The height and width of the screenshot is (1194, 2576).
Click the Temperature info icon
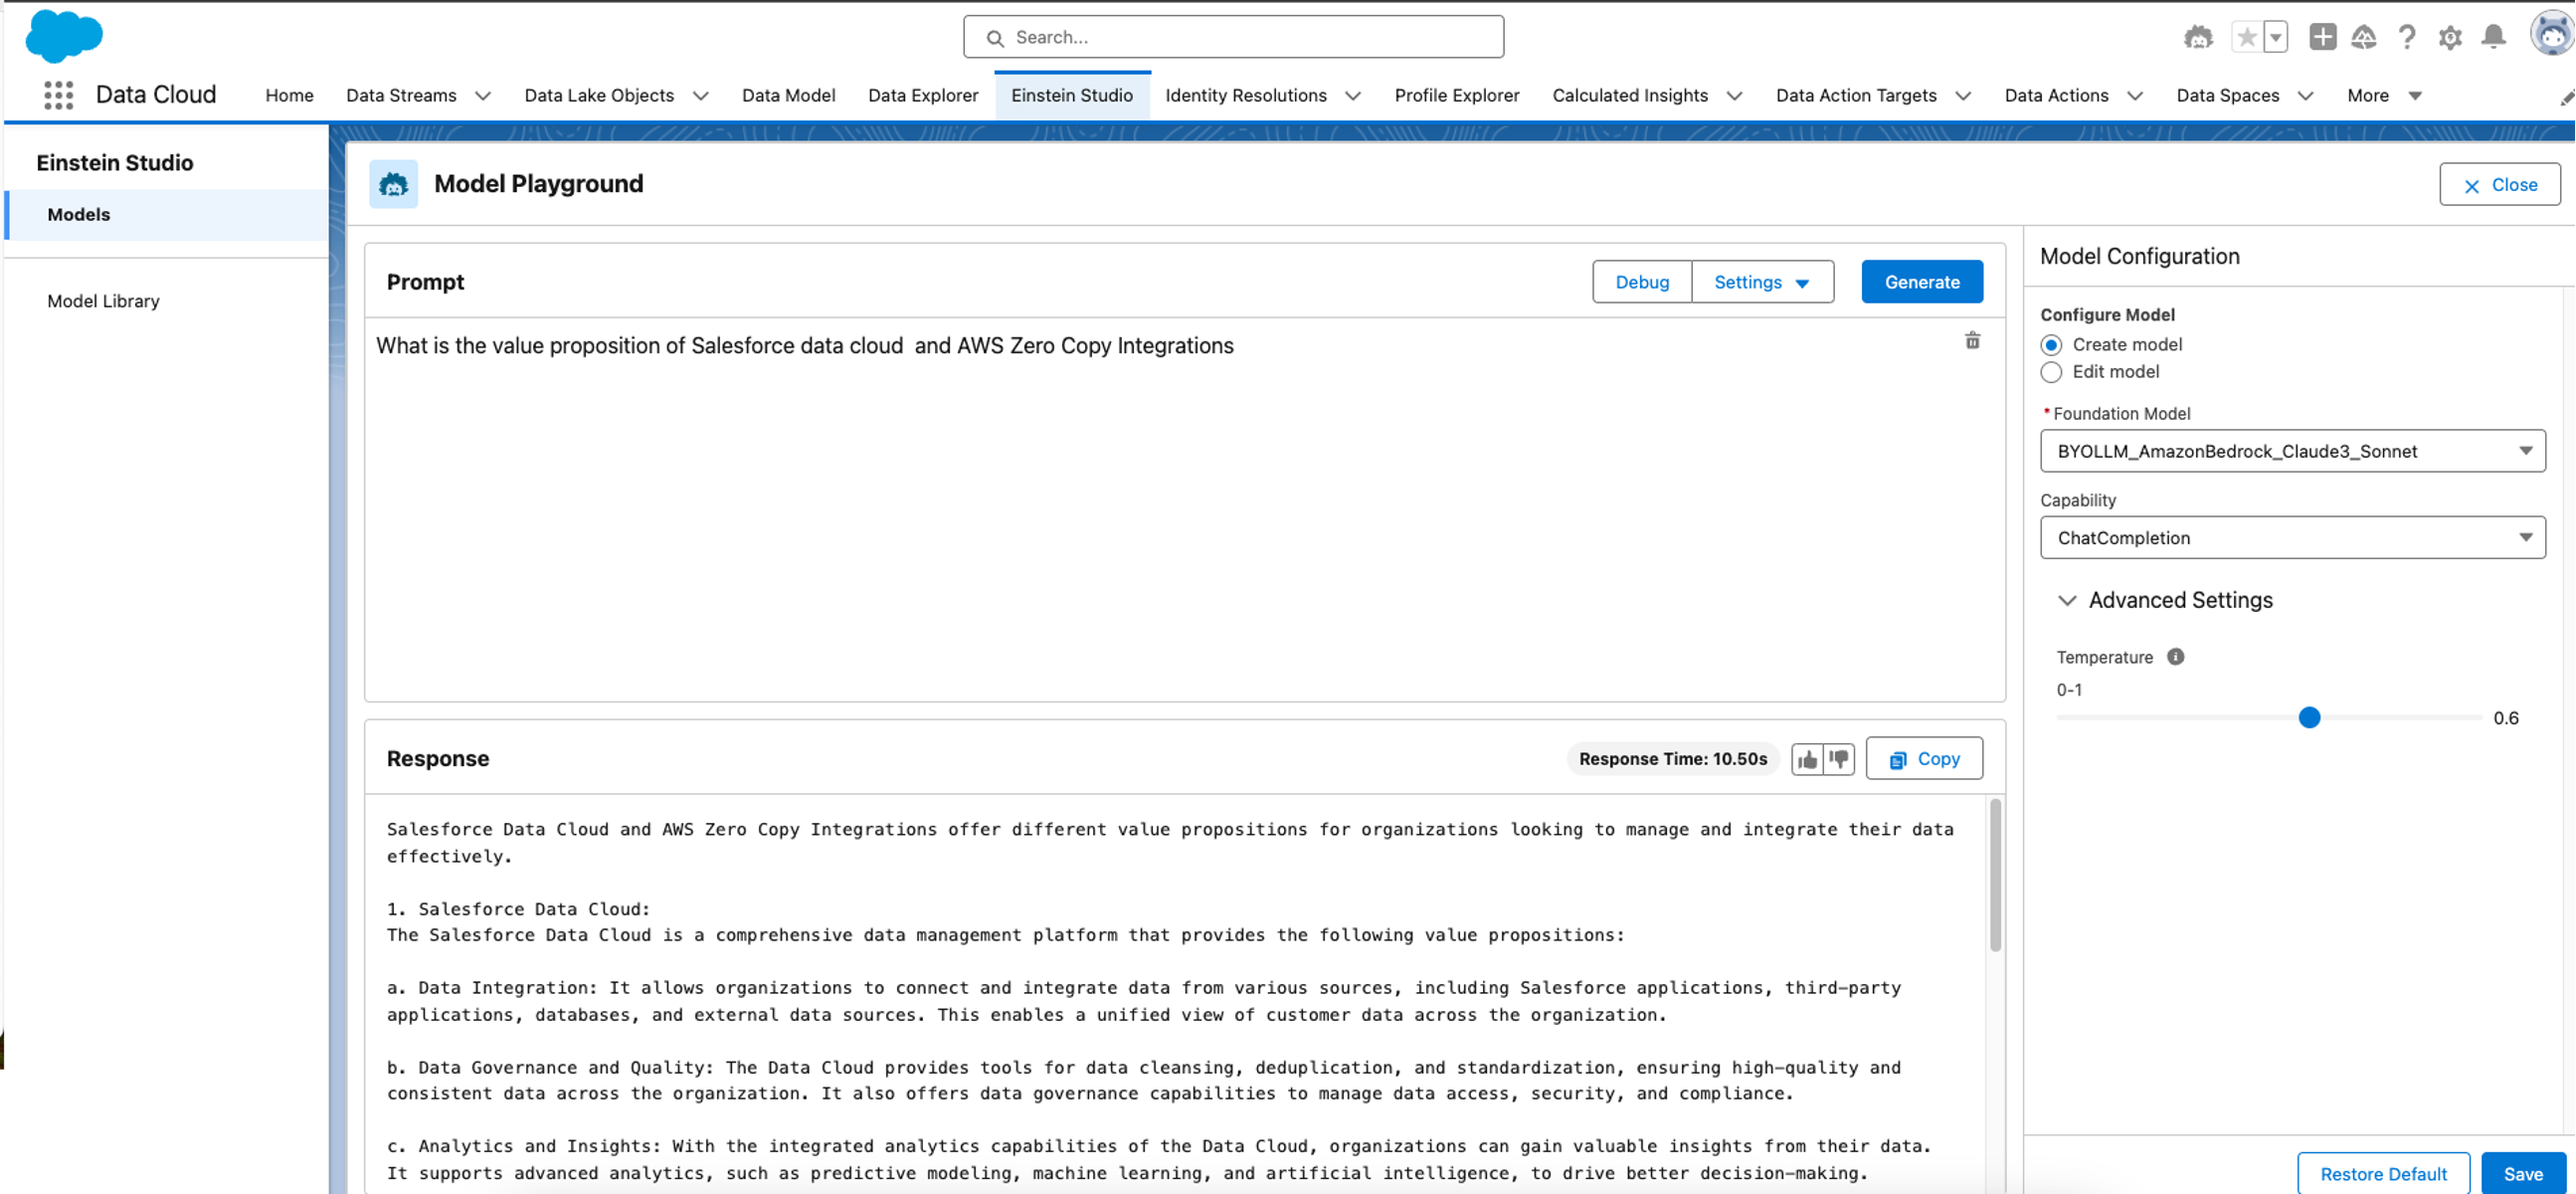2175,657
